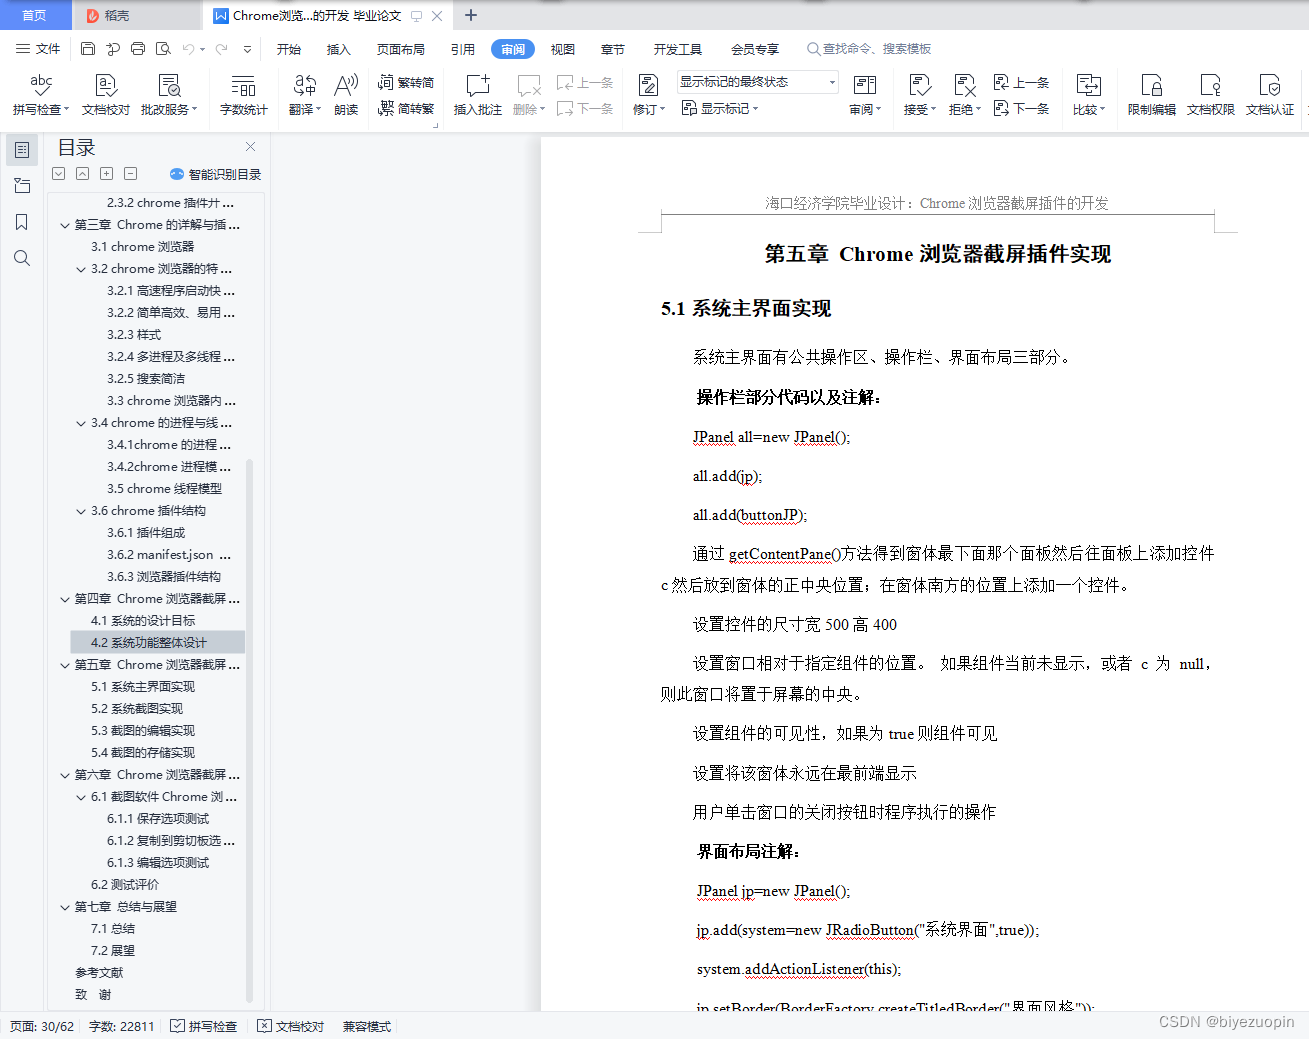Collapse the 第五章 tree node
The width and height of the screenshot is (1309, 1039).
point(65,665)
